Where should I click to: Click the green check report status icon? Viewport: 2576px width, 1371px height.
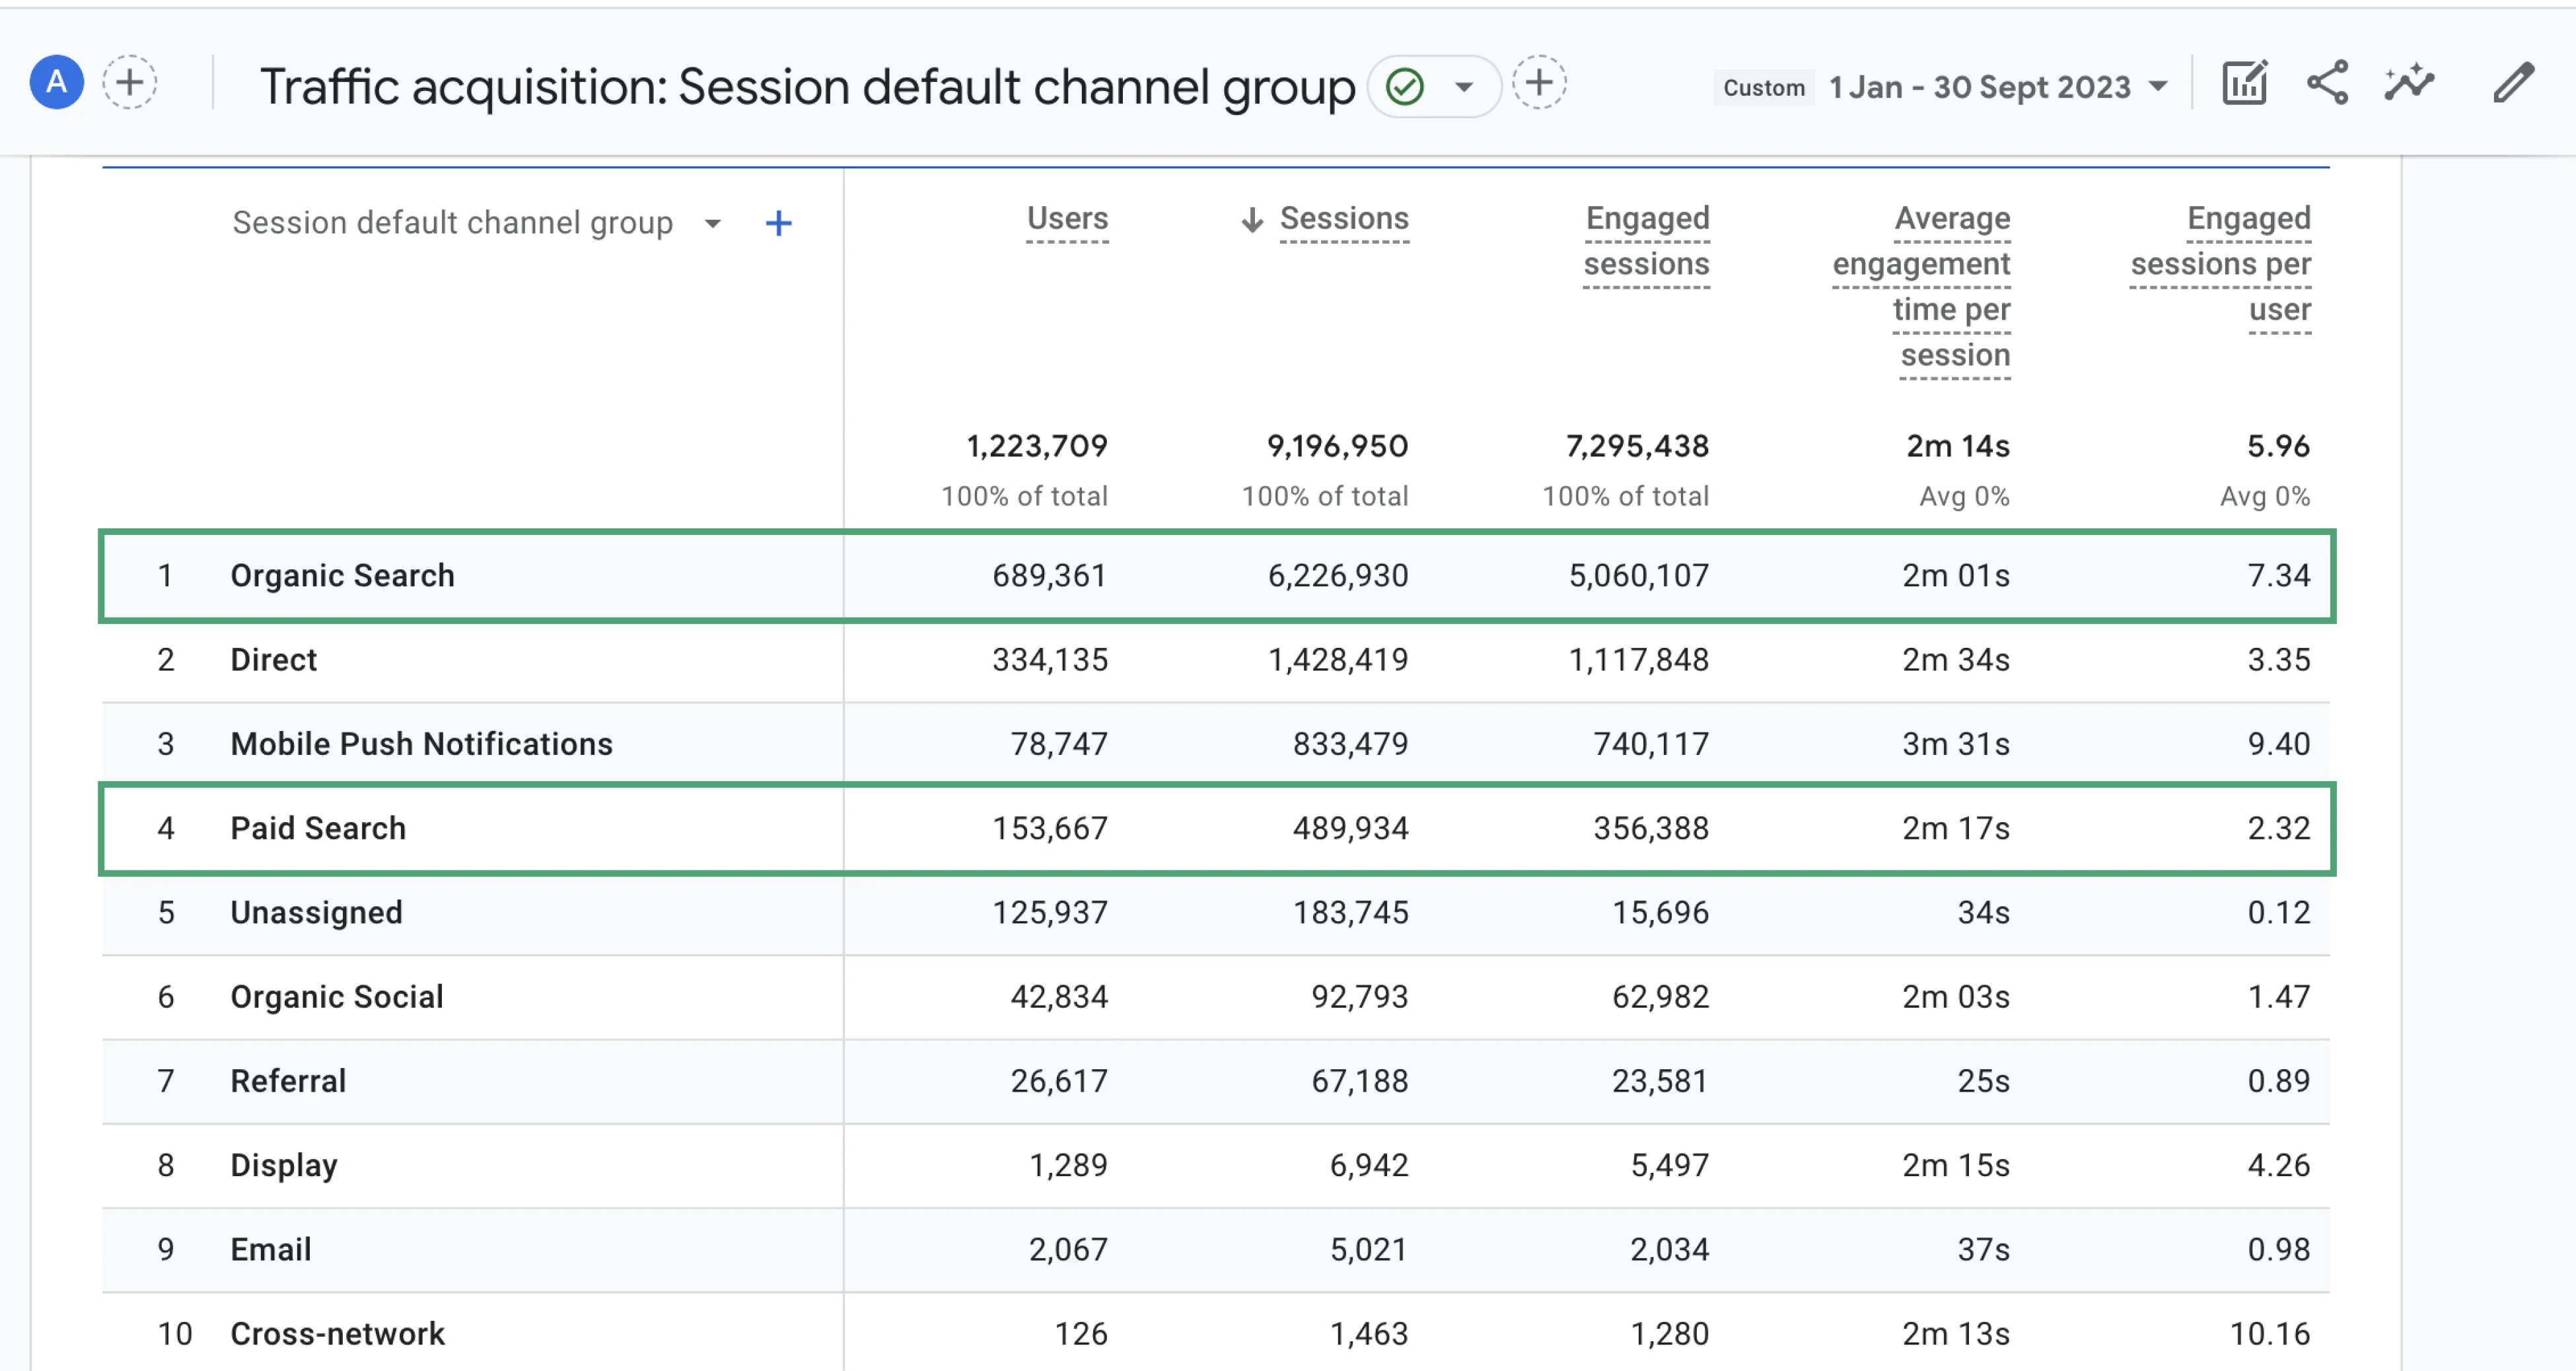(1405, 87)
